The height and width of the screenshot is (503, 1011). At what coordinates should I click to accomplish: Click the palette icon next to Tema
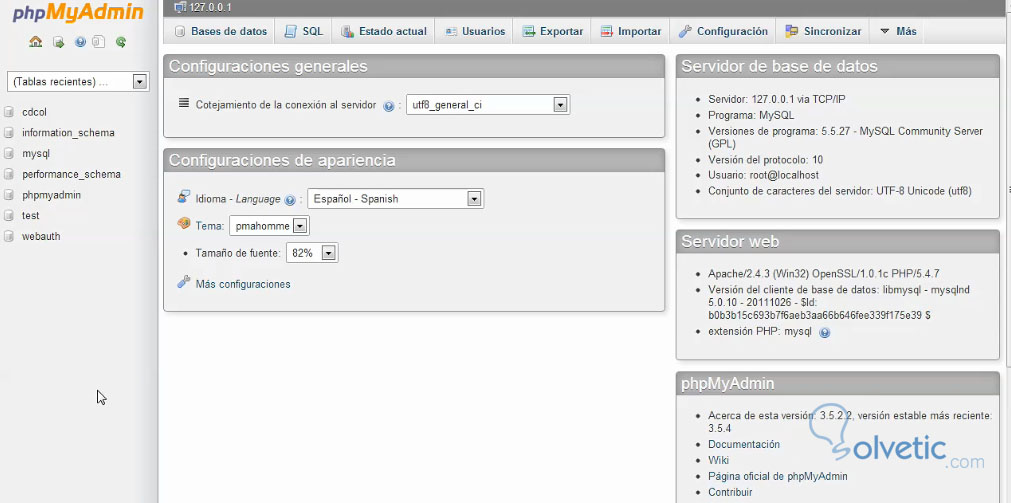tap(184, 224)
